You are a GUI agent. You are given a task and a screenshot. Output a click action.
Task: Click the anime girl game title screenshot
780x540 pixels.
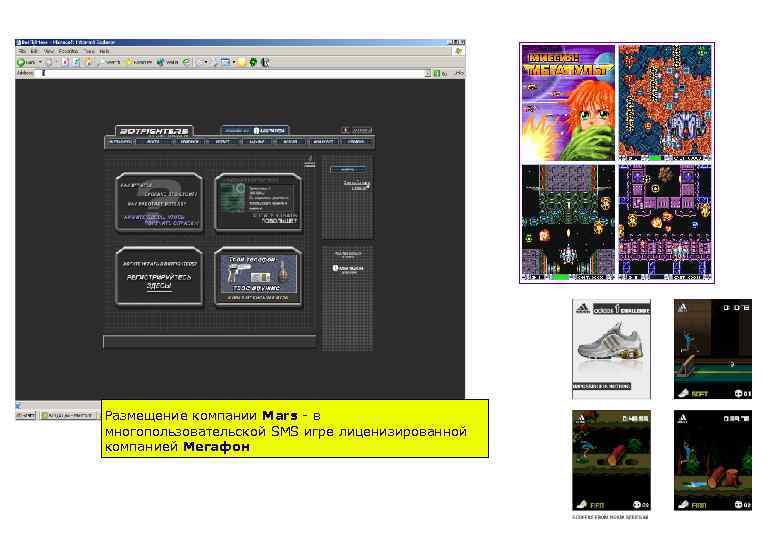click(x=568, y=103)
